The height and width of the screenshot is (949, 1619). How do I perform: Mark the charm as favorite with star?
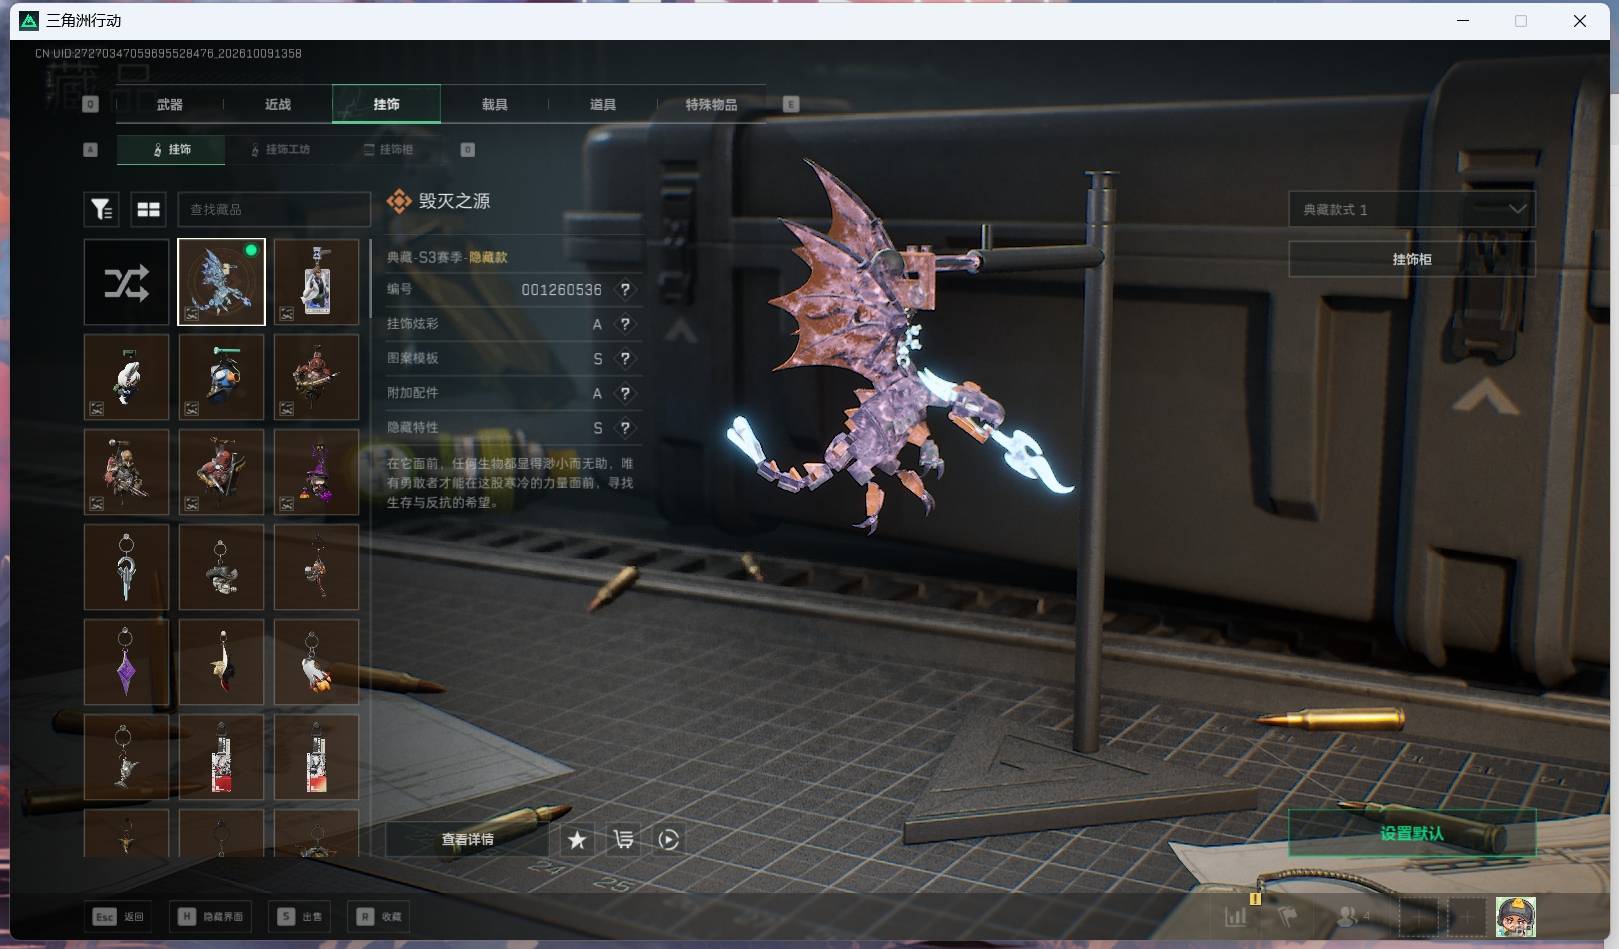click(x=577, y=840)
